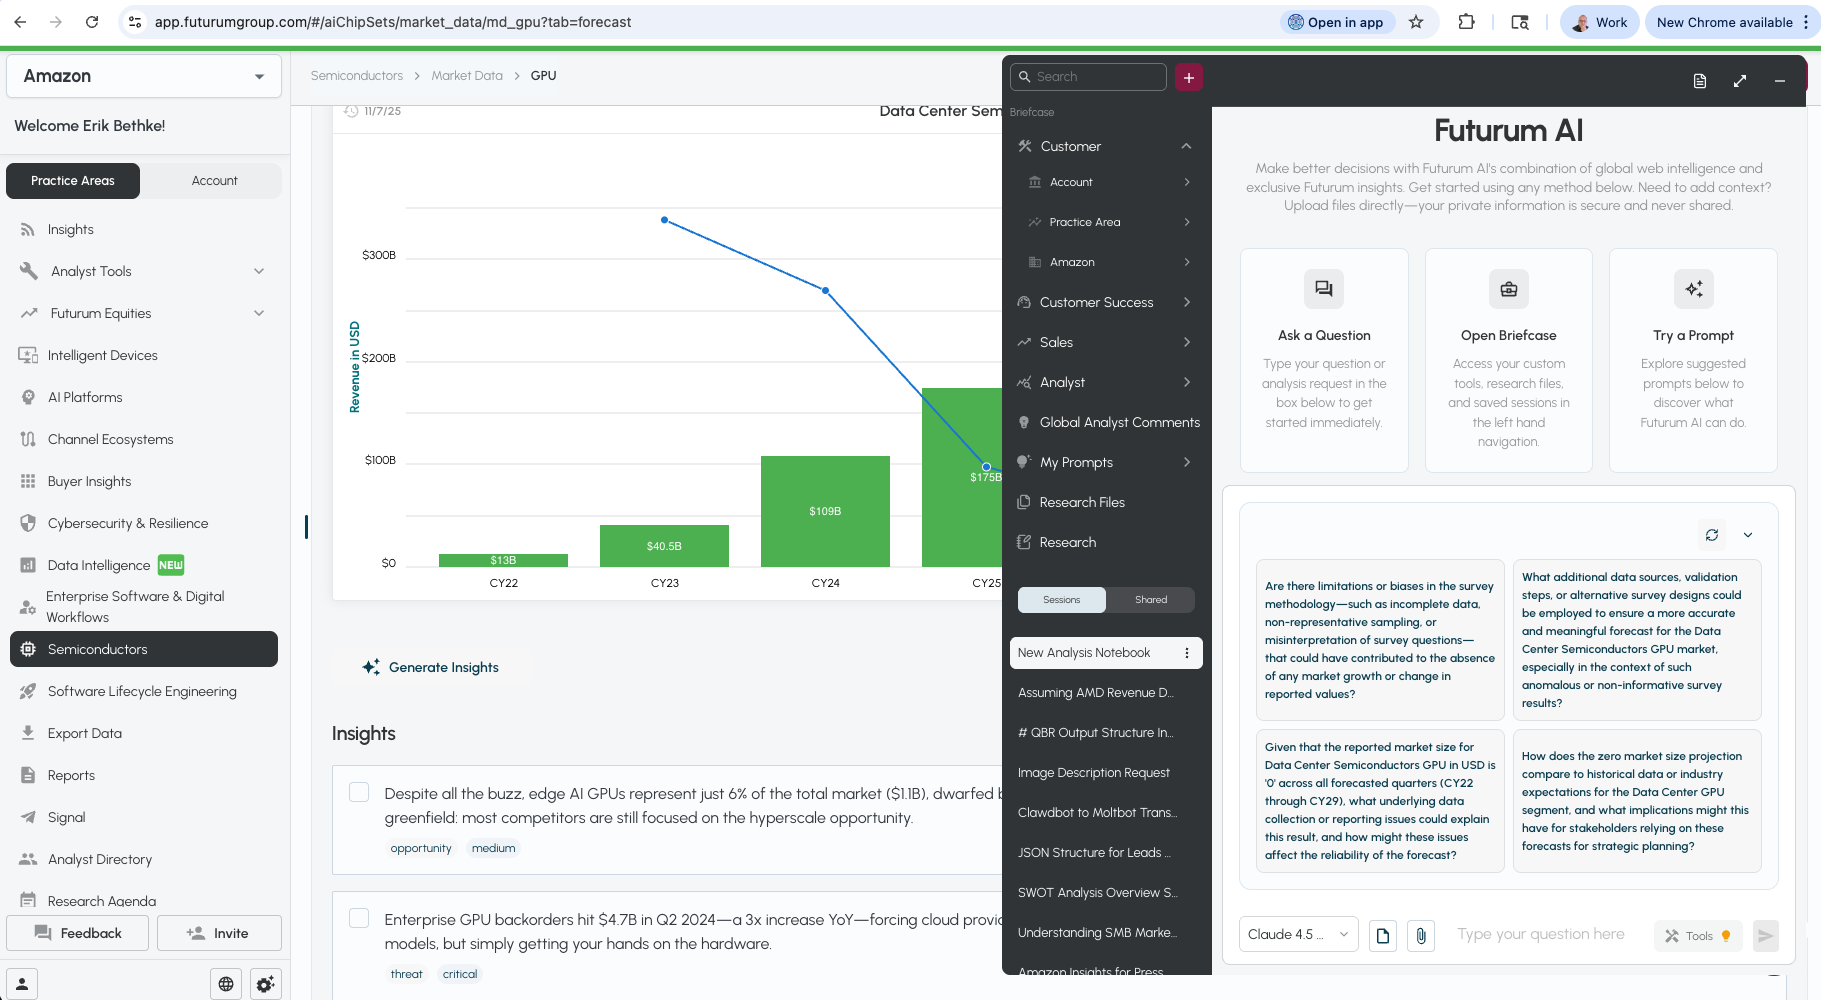Screen dimensions: 1821x1000
Task: Open the document summary icon in AI panel header
Action: (1699, 81)
